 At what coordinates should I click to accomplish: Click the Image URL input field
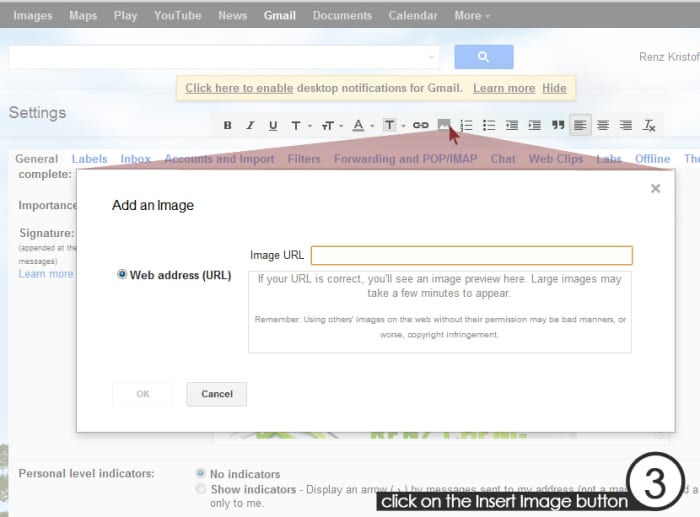click(x=471, y=255)
